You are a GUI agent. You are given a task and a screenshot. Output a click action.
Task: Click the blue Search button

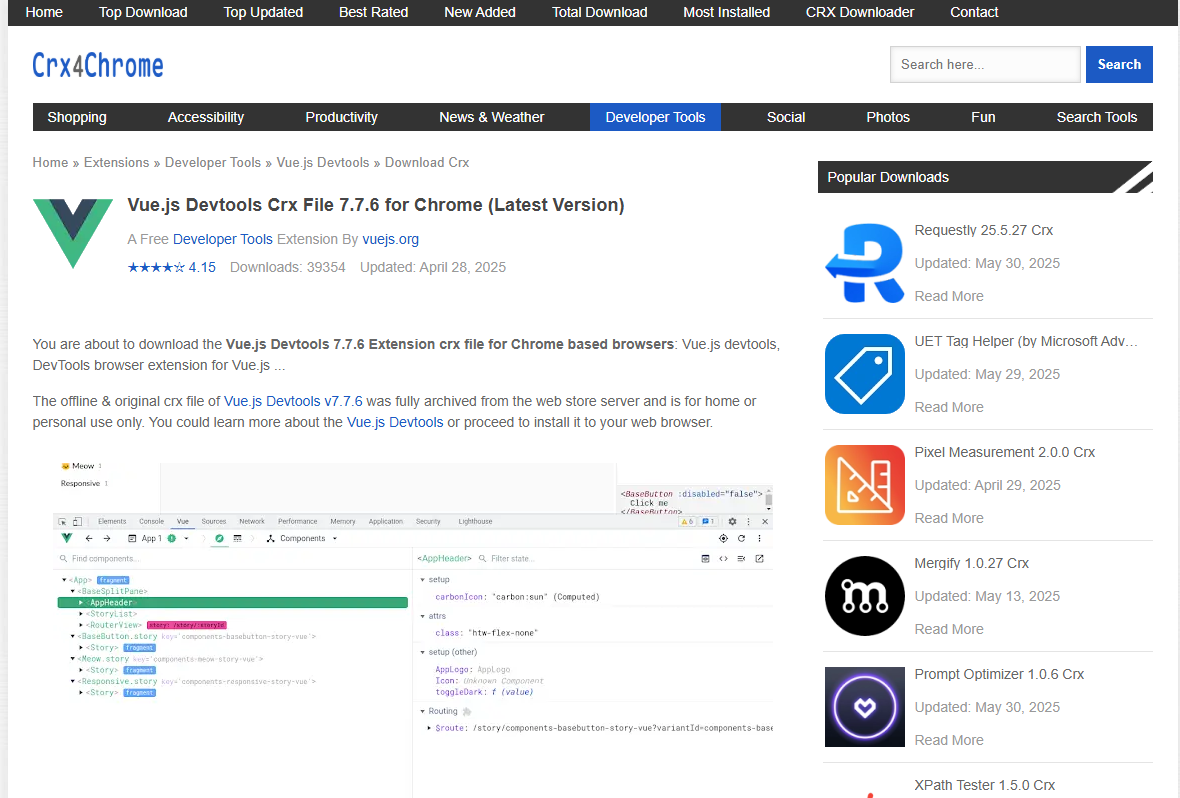pyautogui.click(x=1119, y=64)
